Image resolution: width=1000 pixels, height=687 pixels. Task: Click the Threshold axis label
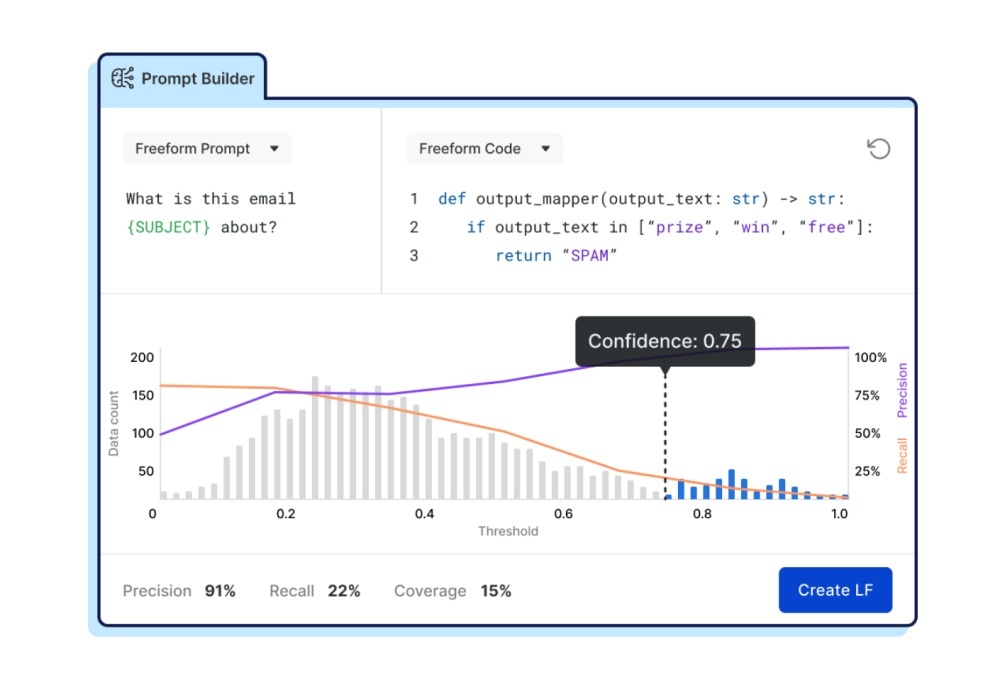(x=507, y=531)
